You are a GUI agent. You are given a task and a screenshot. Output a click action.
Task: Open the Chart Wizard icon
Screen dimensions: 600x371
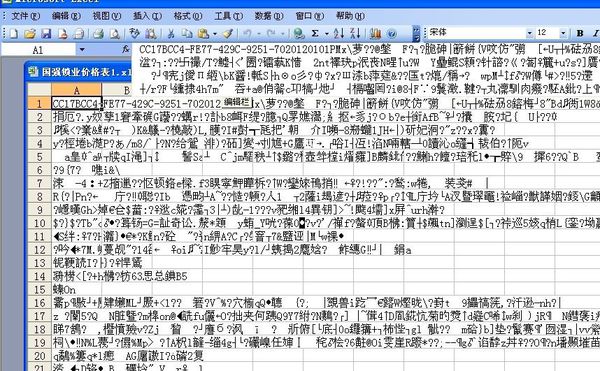[375, 34]
